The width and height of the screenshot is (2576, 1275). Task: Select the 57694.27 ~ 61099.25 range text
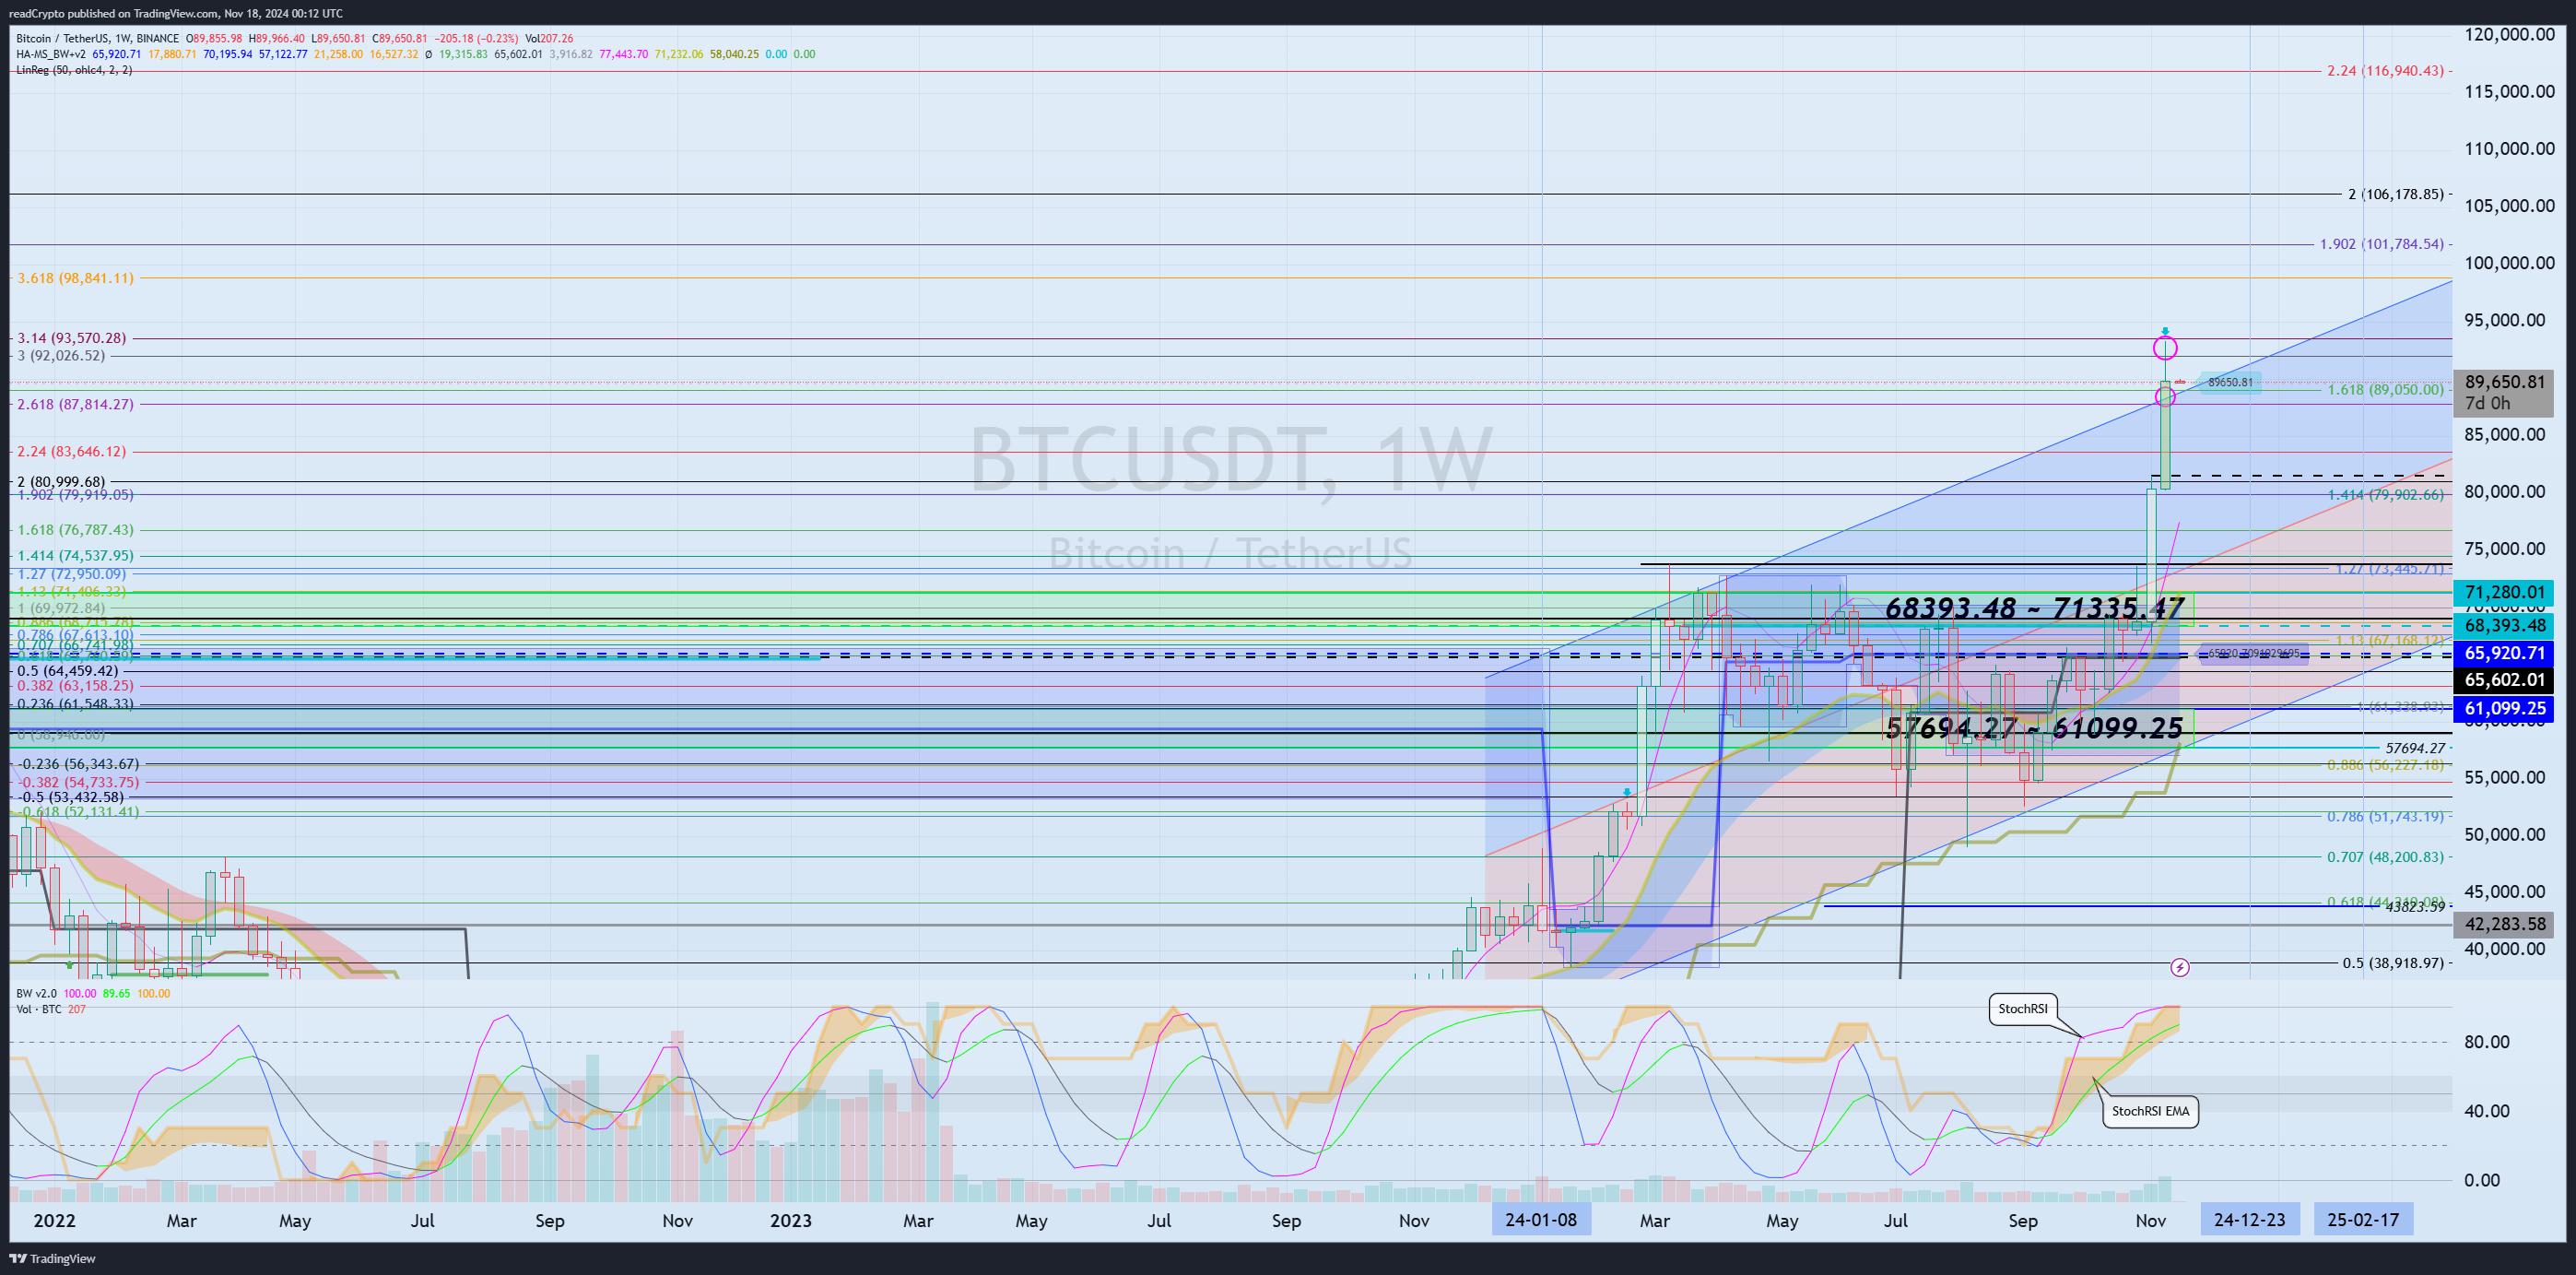tap(2034, 727)
